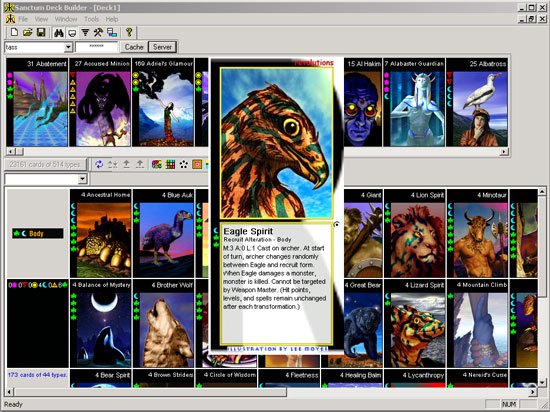550x412 pixels.
Task: Select the Lion Spirit card in deck
Action: pos(415,234)
